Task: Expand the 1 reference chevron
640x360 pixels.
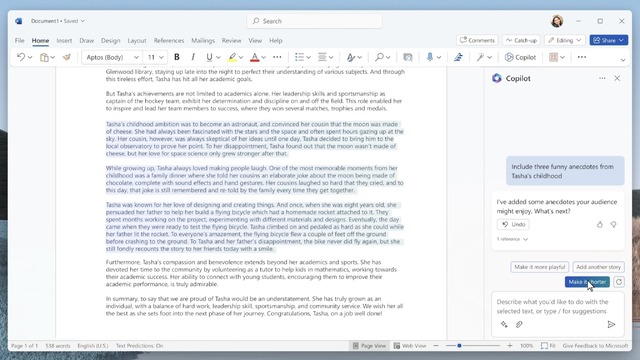Action: coord(525,239)
